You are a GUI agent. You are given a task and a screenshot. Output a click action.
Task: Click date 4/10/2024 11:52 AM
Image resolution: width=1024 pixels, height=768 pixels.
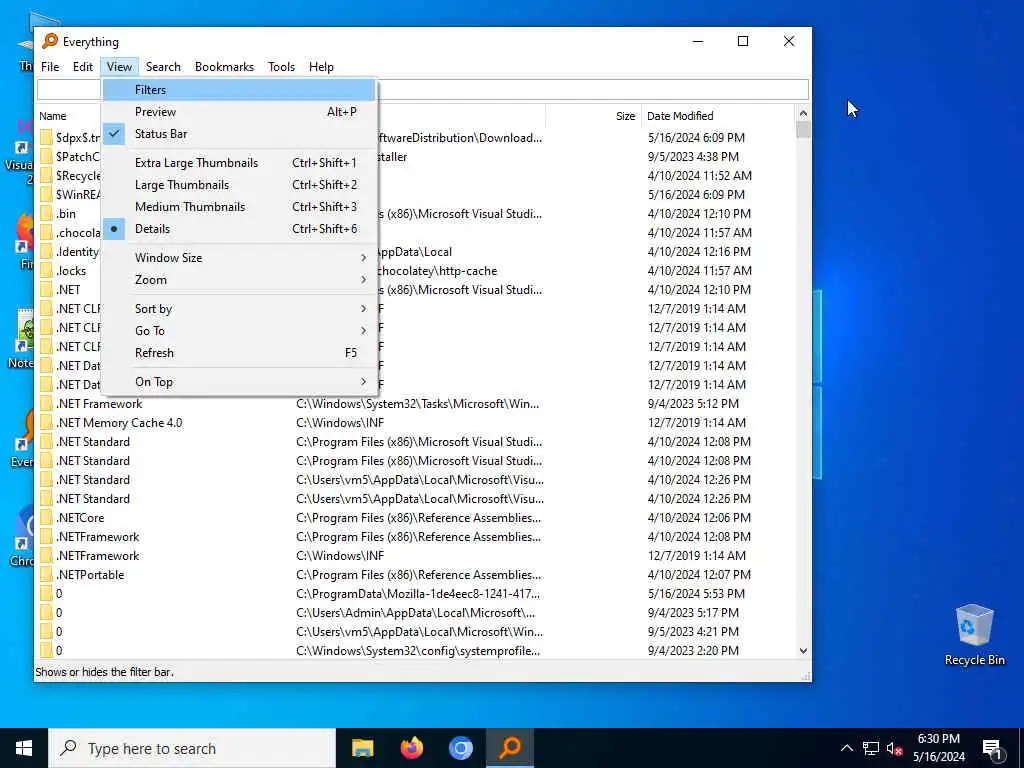click(699, 176)
